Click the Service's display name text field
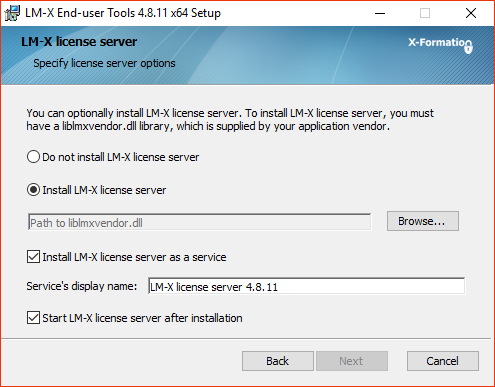495x387 pixels. pyautogui.click(x=306, y=286)
